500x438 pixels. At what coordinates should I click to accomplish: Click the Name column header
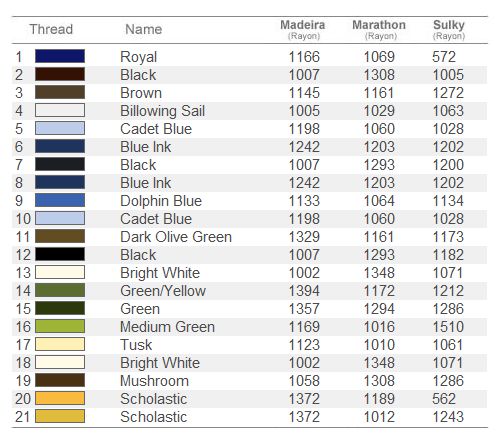pyautogui.click(x=144, y=29)
